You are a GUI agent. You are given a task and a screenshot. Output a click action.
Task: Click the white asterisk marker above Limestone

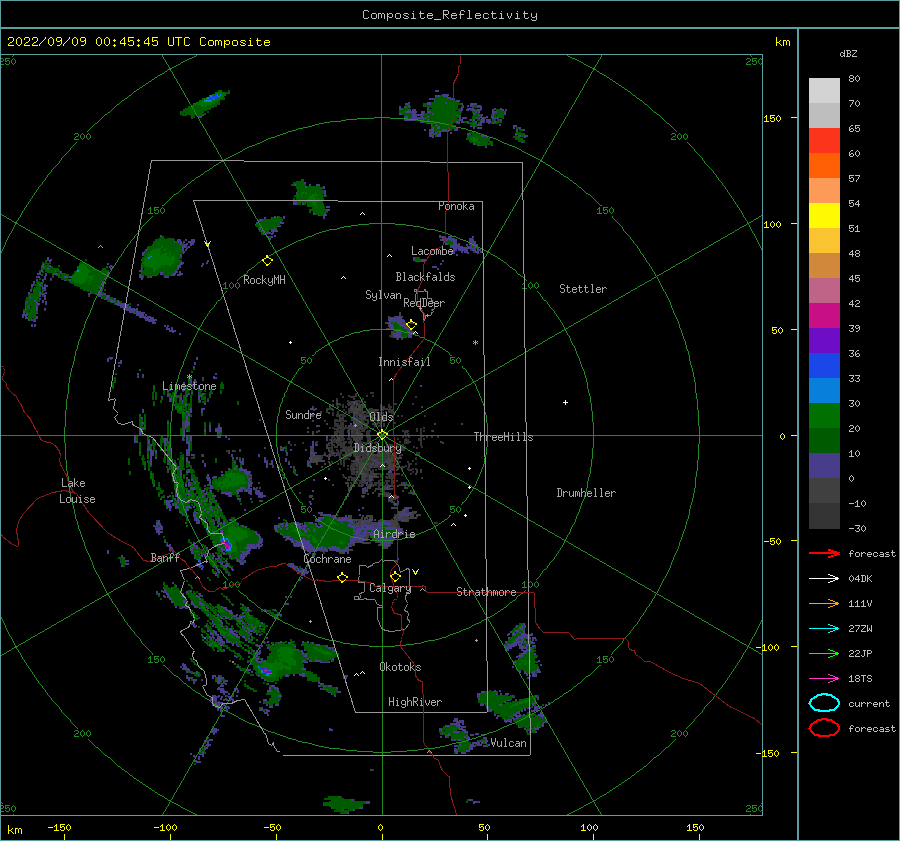[189, 377]
